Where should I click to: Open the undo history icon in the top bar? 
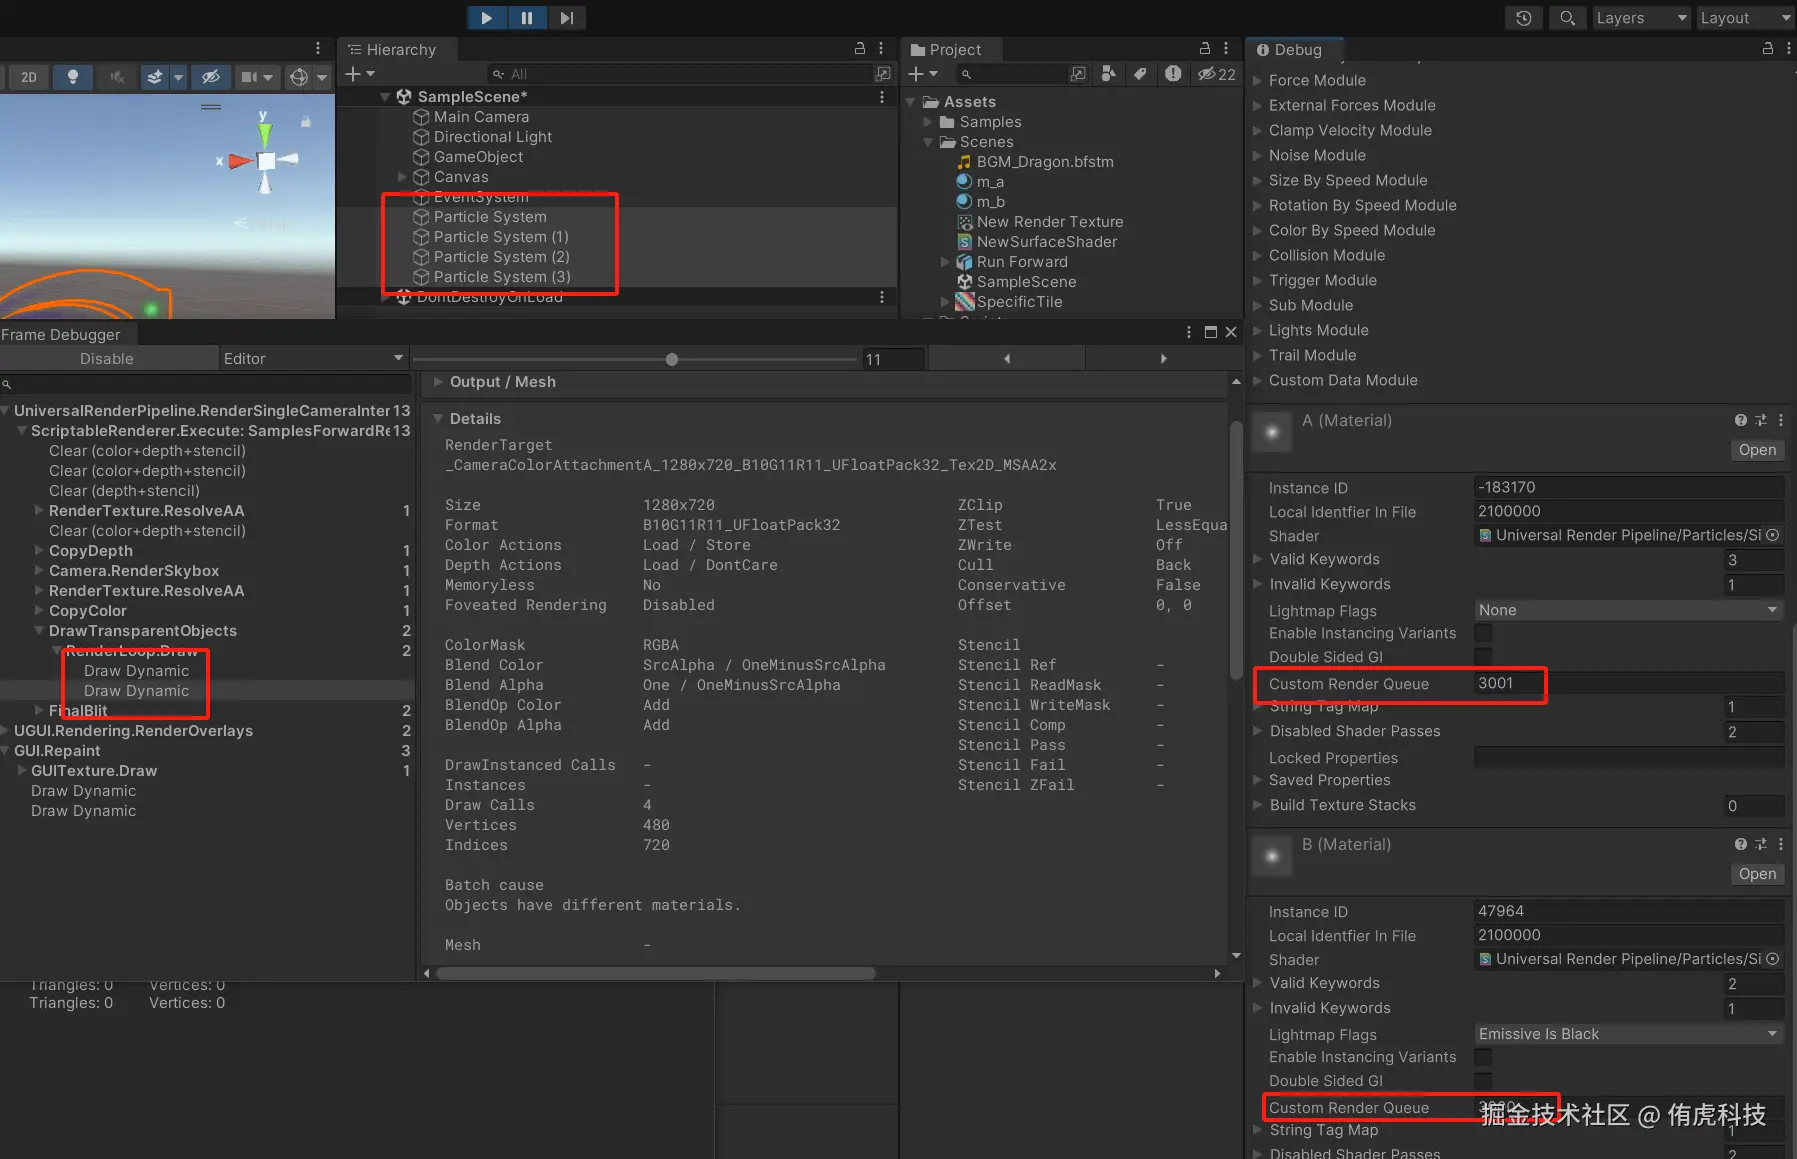coord(1523,18)
